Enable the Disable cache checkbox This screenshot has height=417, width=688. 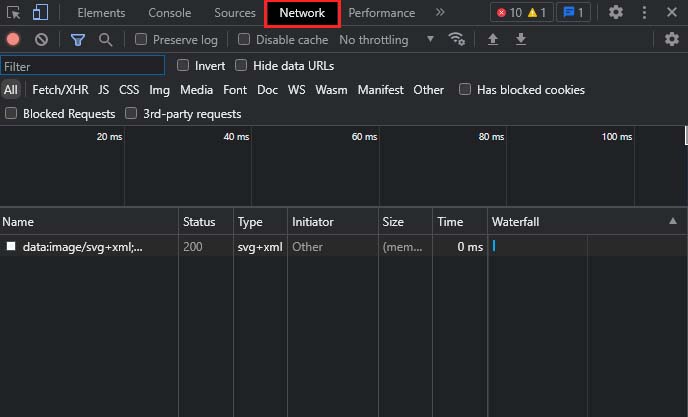point(244,40)
